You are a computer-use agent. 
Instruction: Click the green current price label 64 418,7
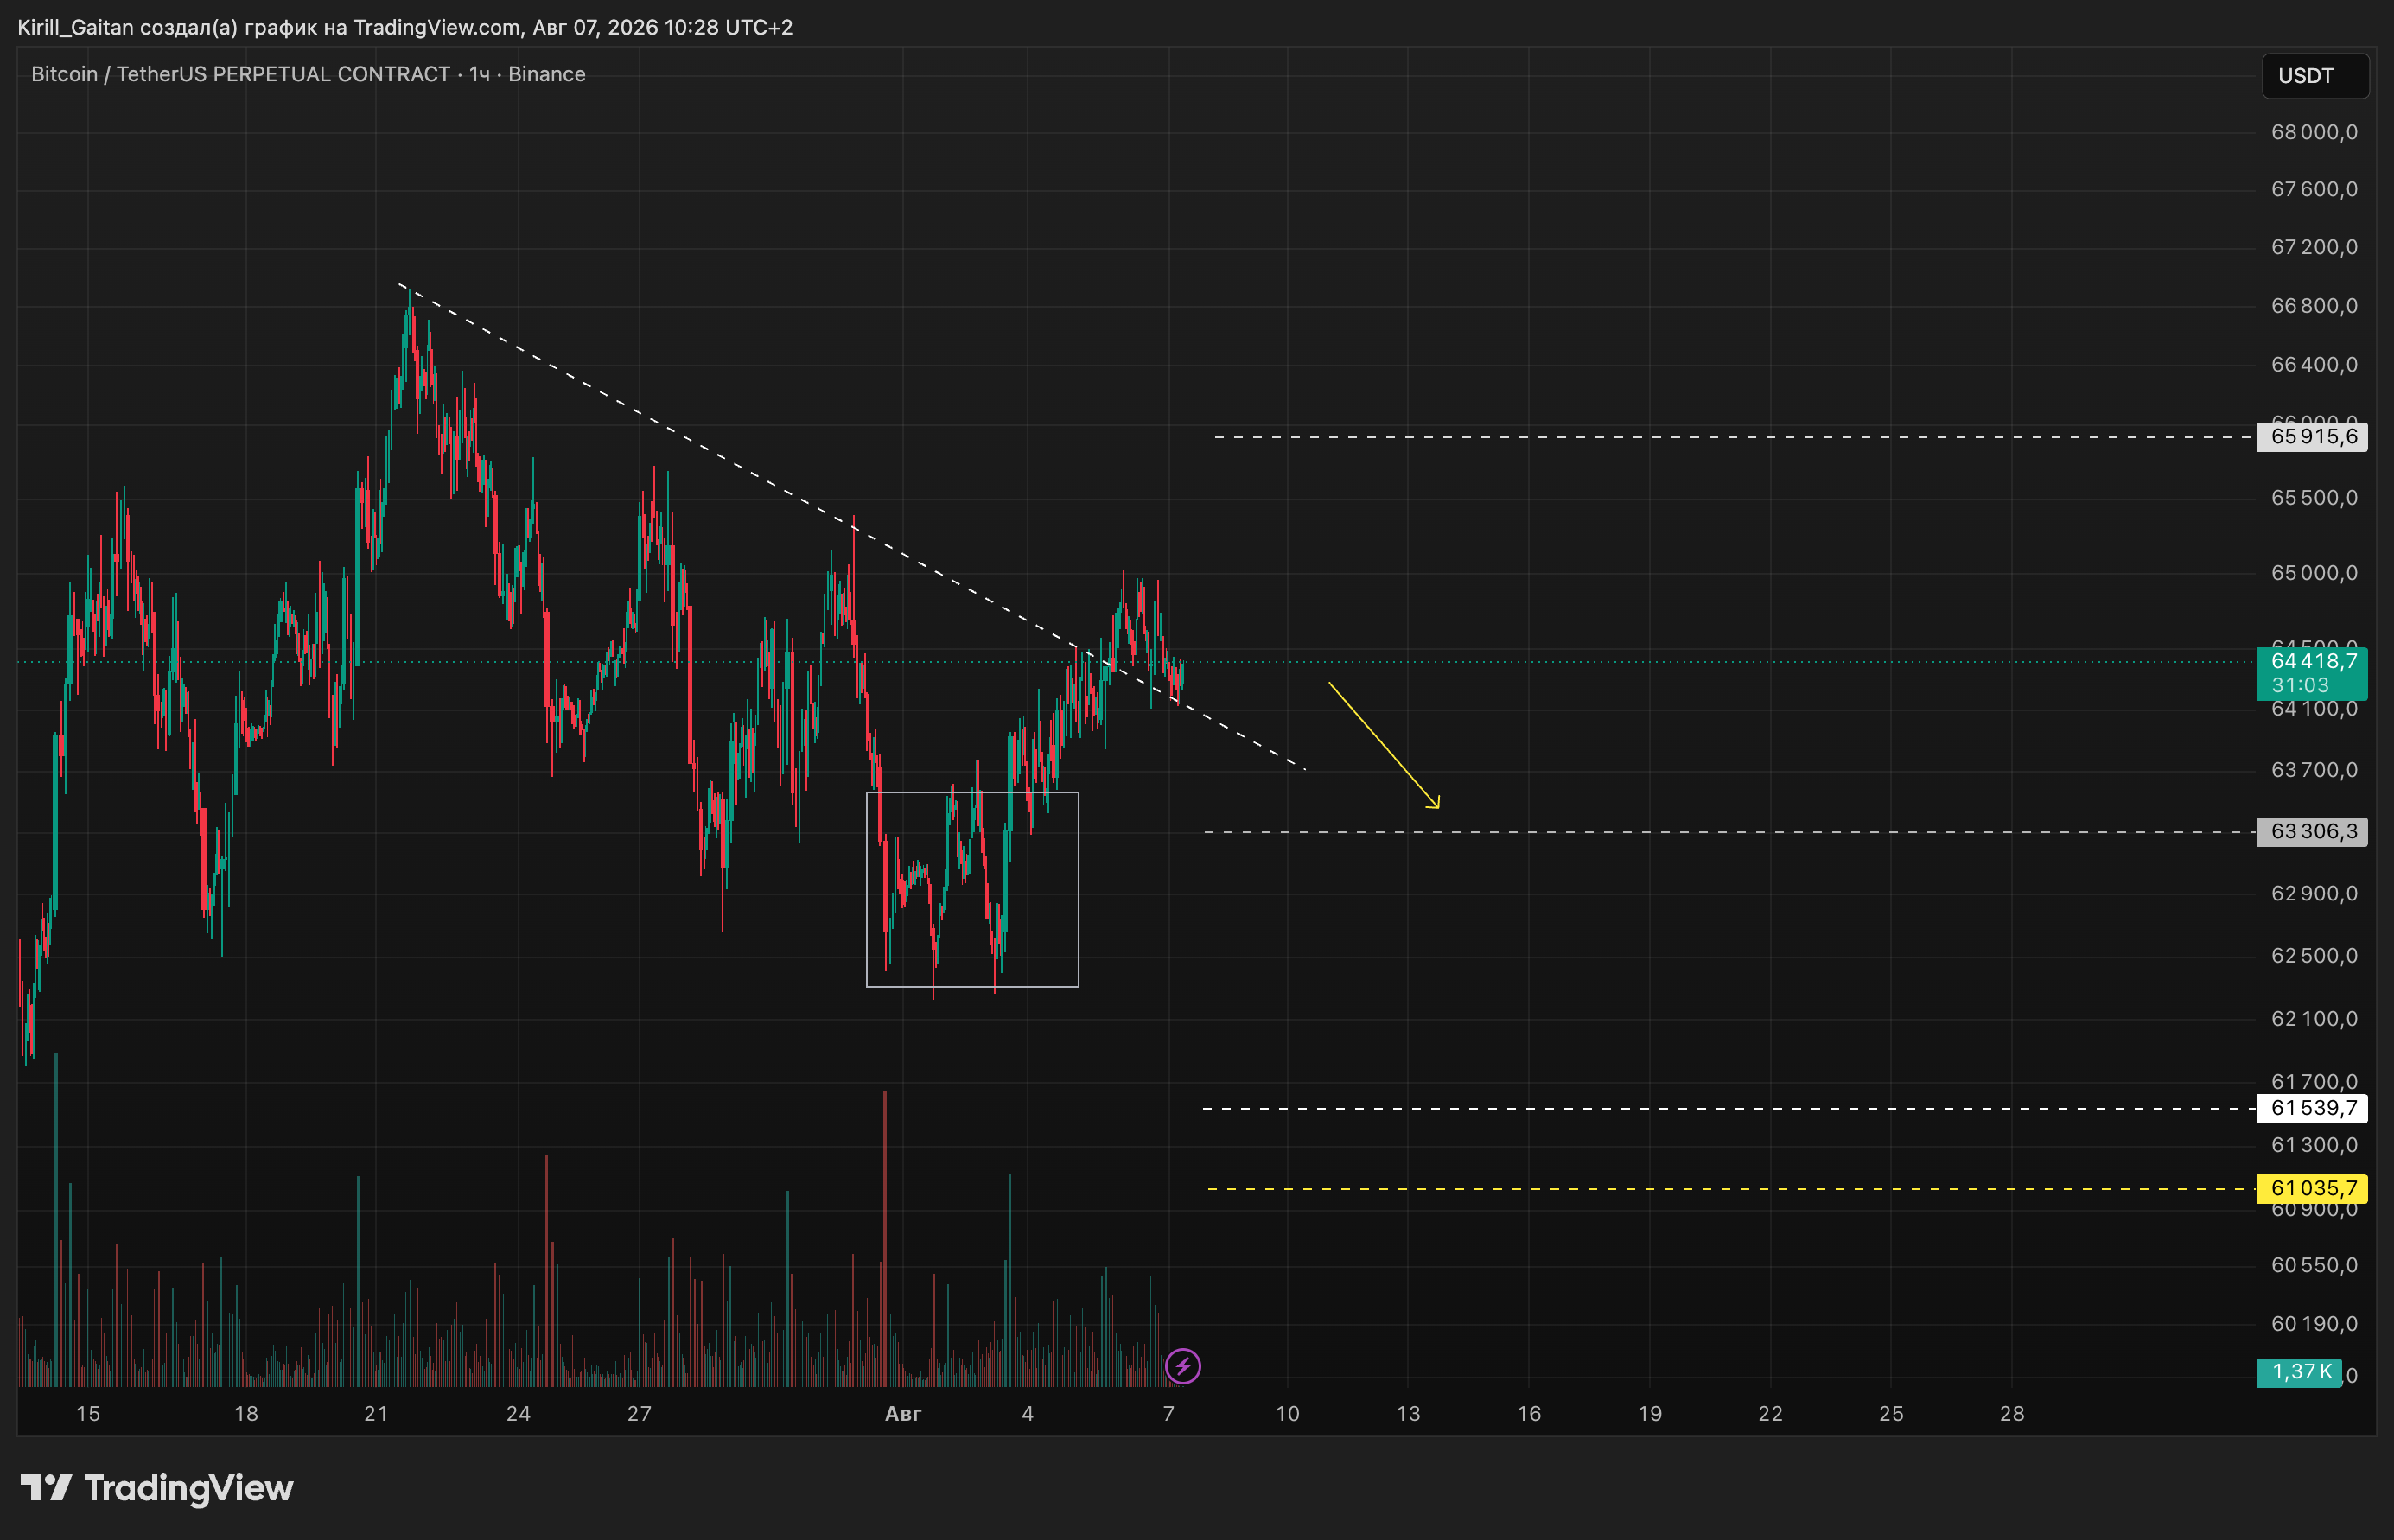click(x=2313, y=661)
